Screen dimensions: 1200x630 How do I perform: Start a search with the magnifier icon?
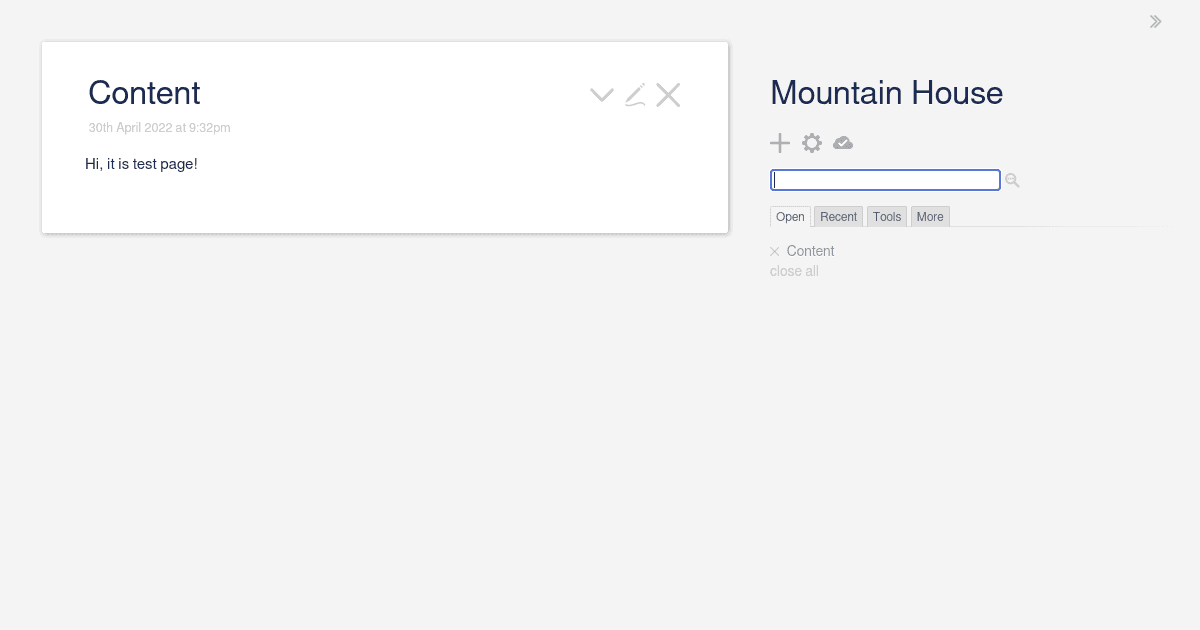point(1012,180)
